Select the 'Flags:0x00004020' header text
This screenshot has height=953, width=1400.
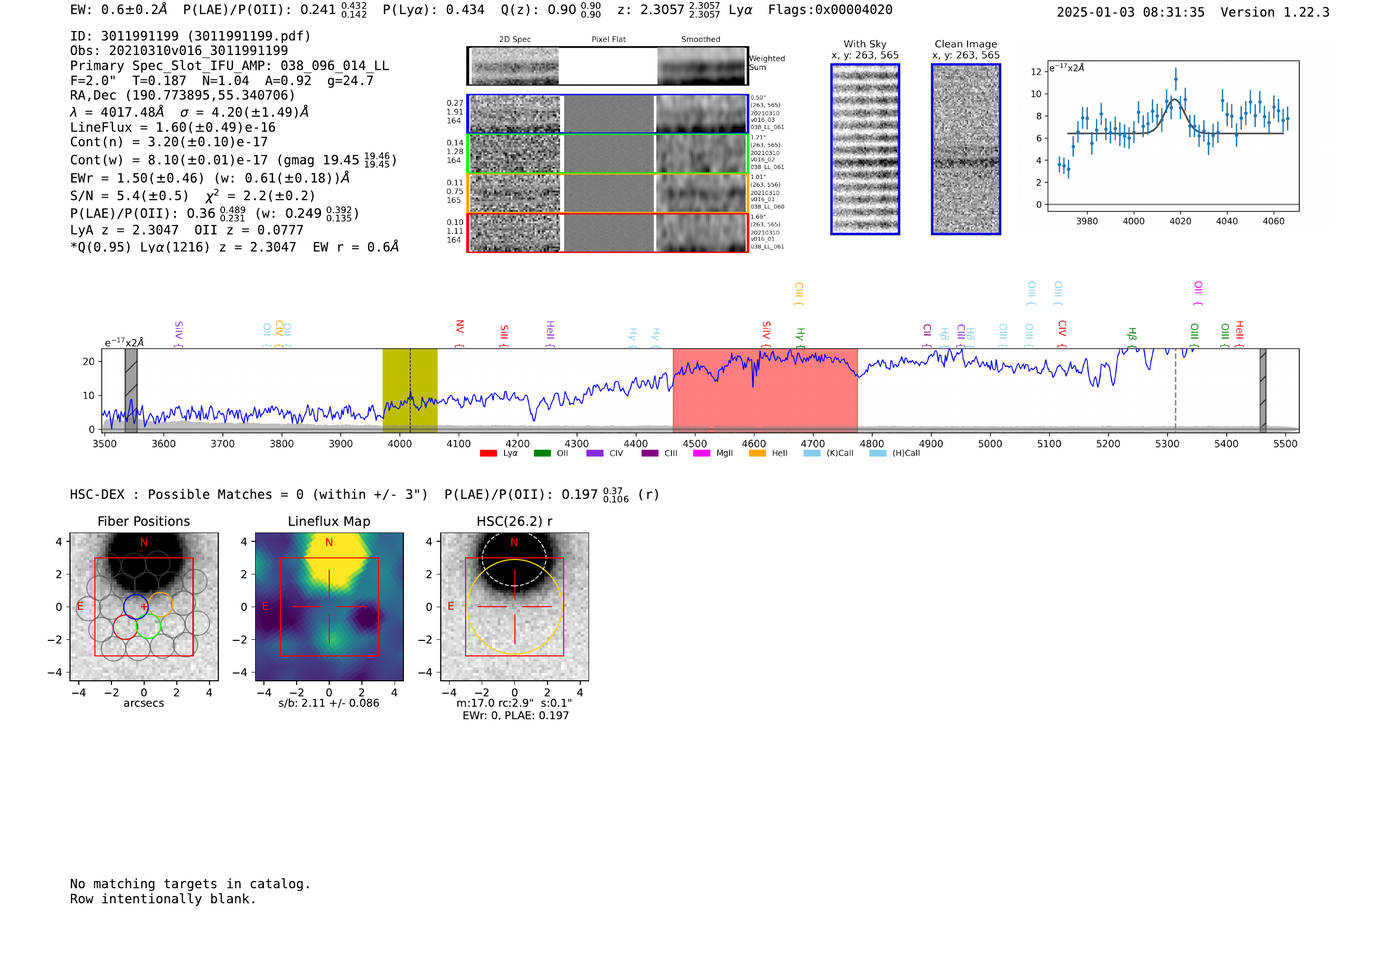(830, 10)
